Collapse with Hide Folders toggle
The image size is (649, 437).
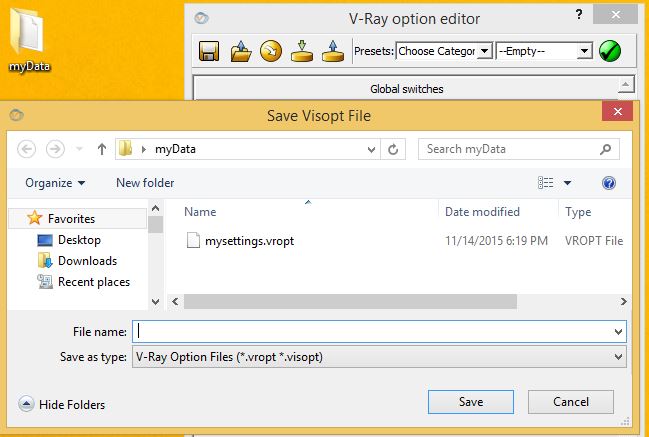tap(61, 404)
